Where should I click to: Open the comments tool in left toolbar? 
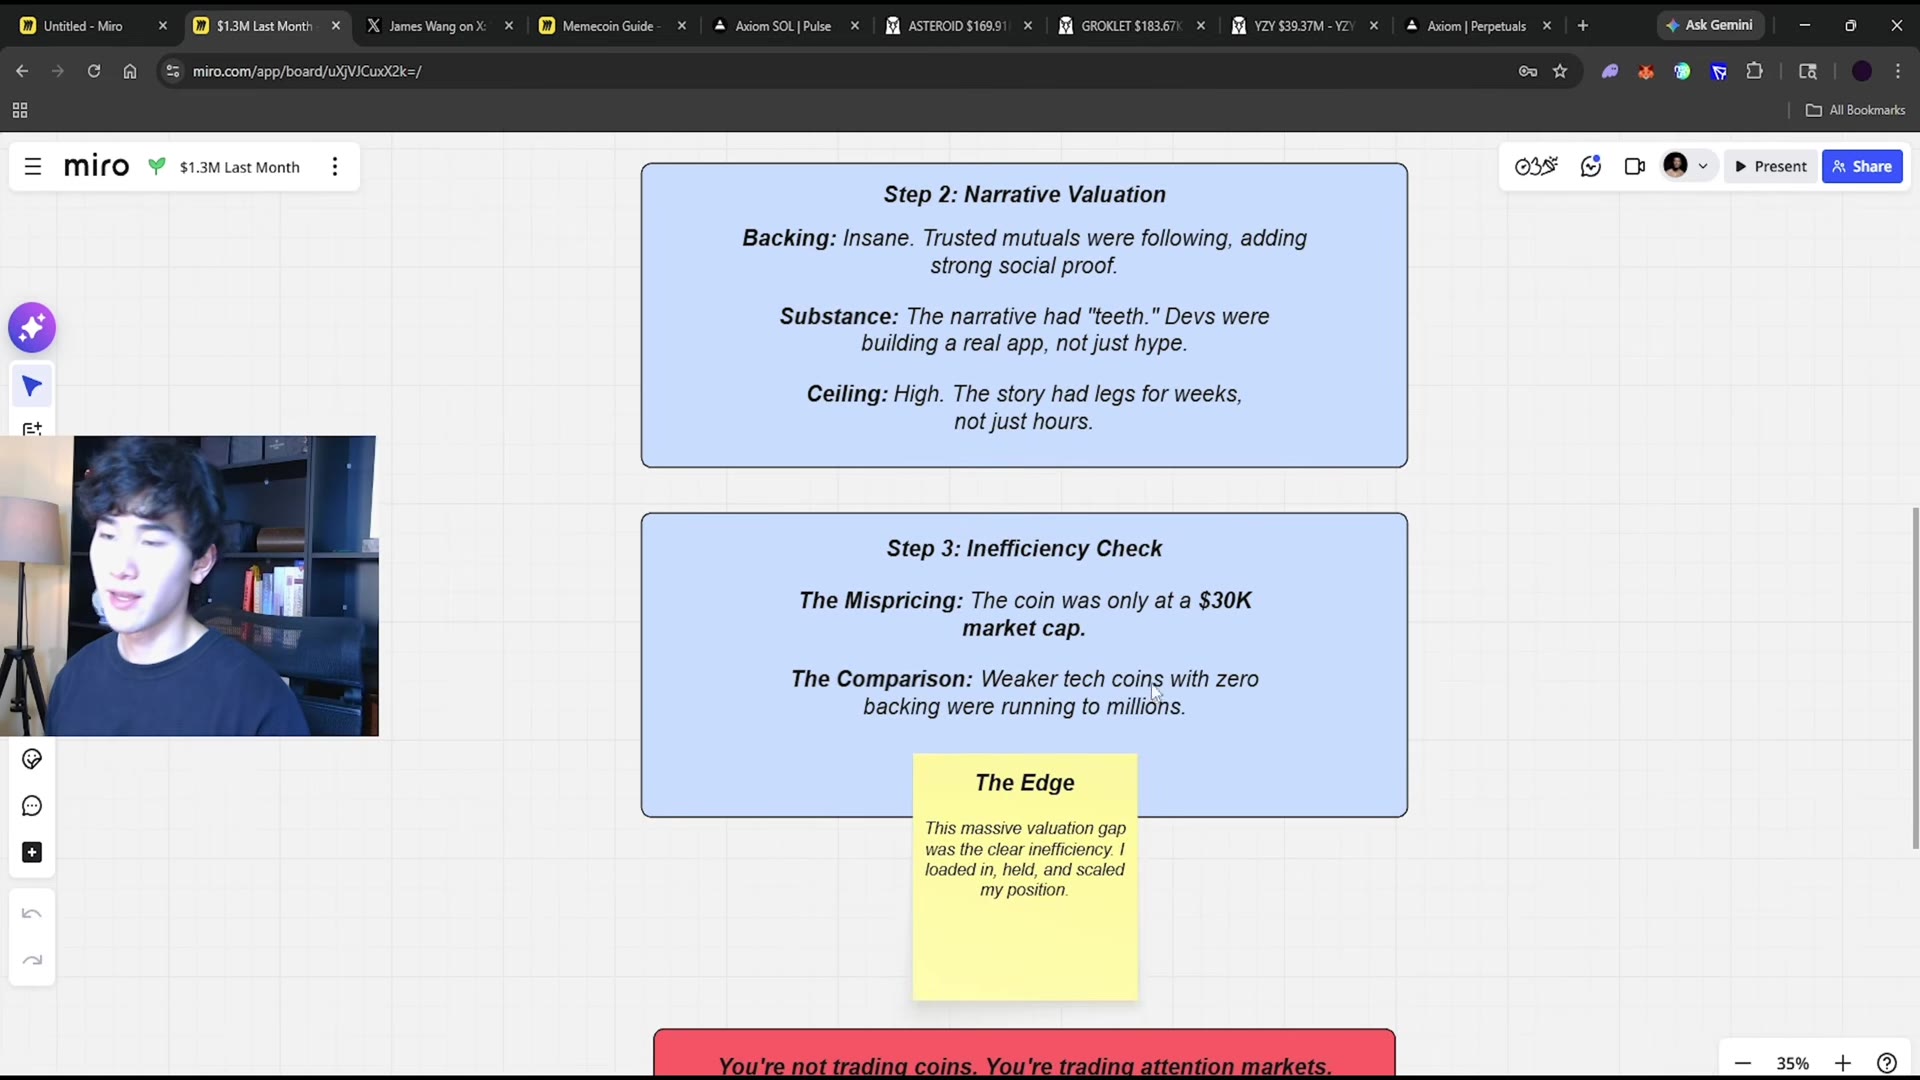point(32,806)
